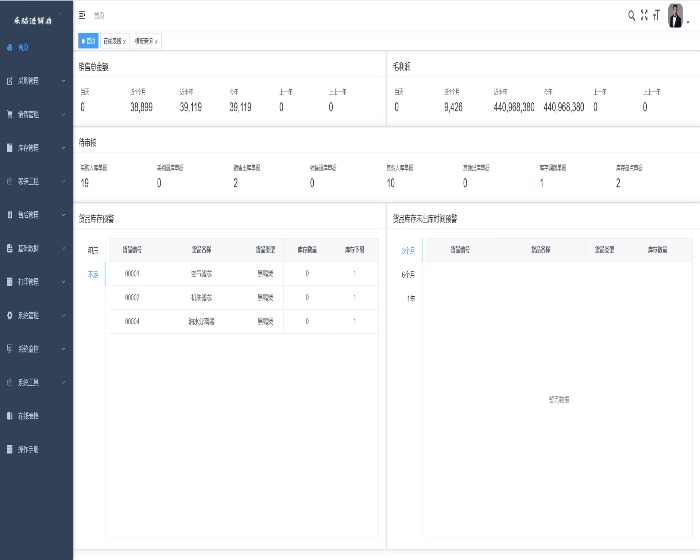Expand the 系统工具 submenu chevron
This screenshot has width=700, height=560.
pos(63,382)
